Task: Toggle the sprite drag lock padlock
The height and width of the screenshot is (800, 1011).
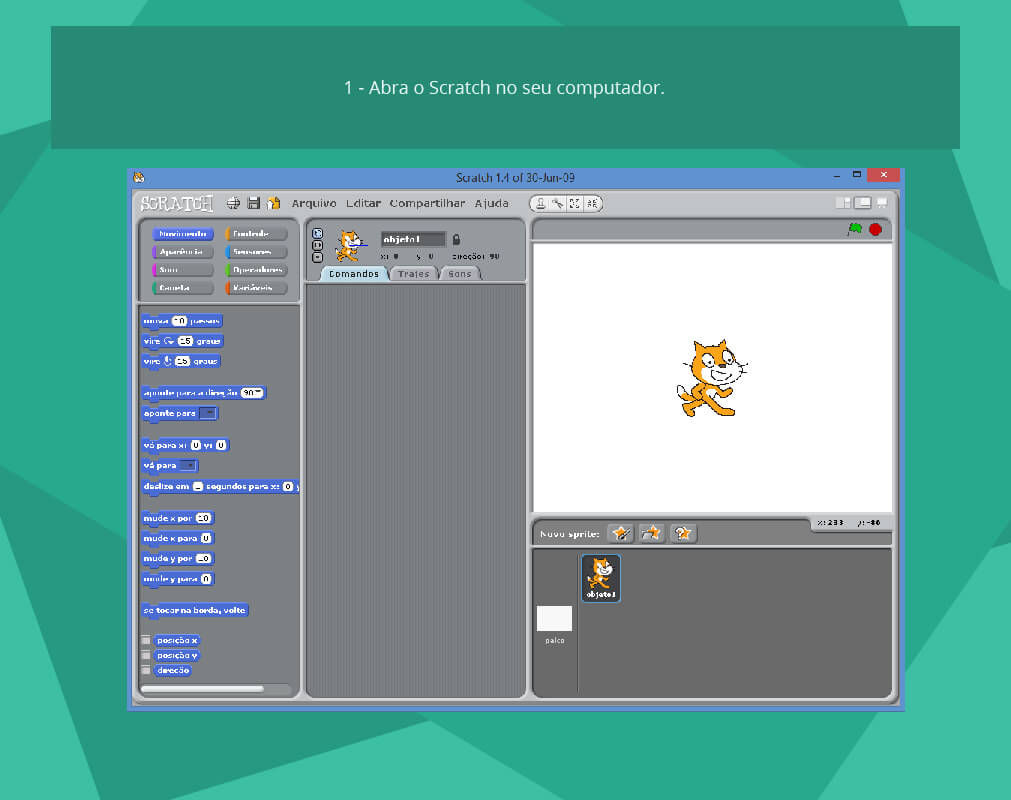Action: (456, 239)
